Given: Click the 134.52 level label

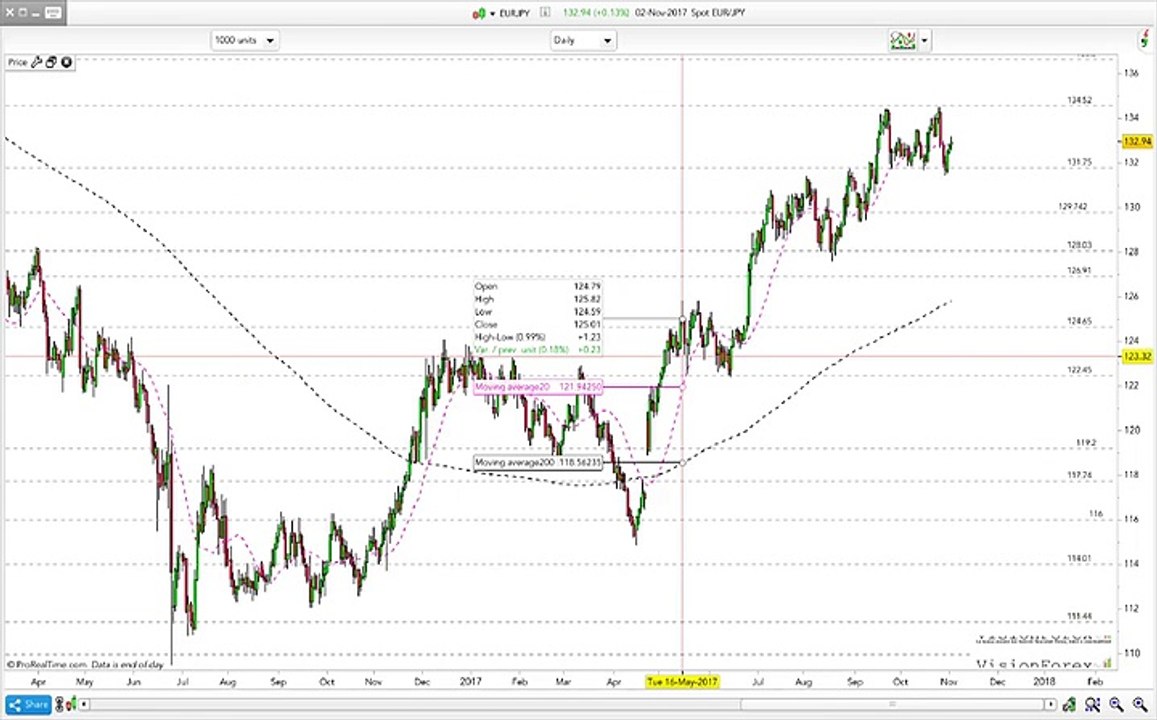Looking at the screenshot, I should 1080,100.
